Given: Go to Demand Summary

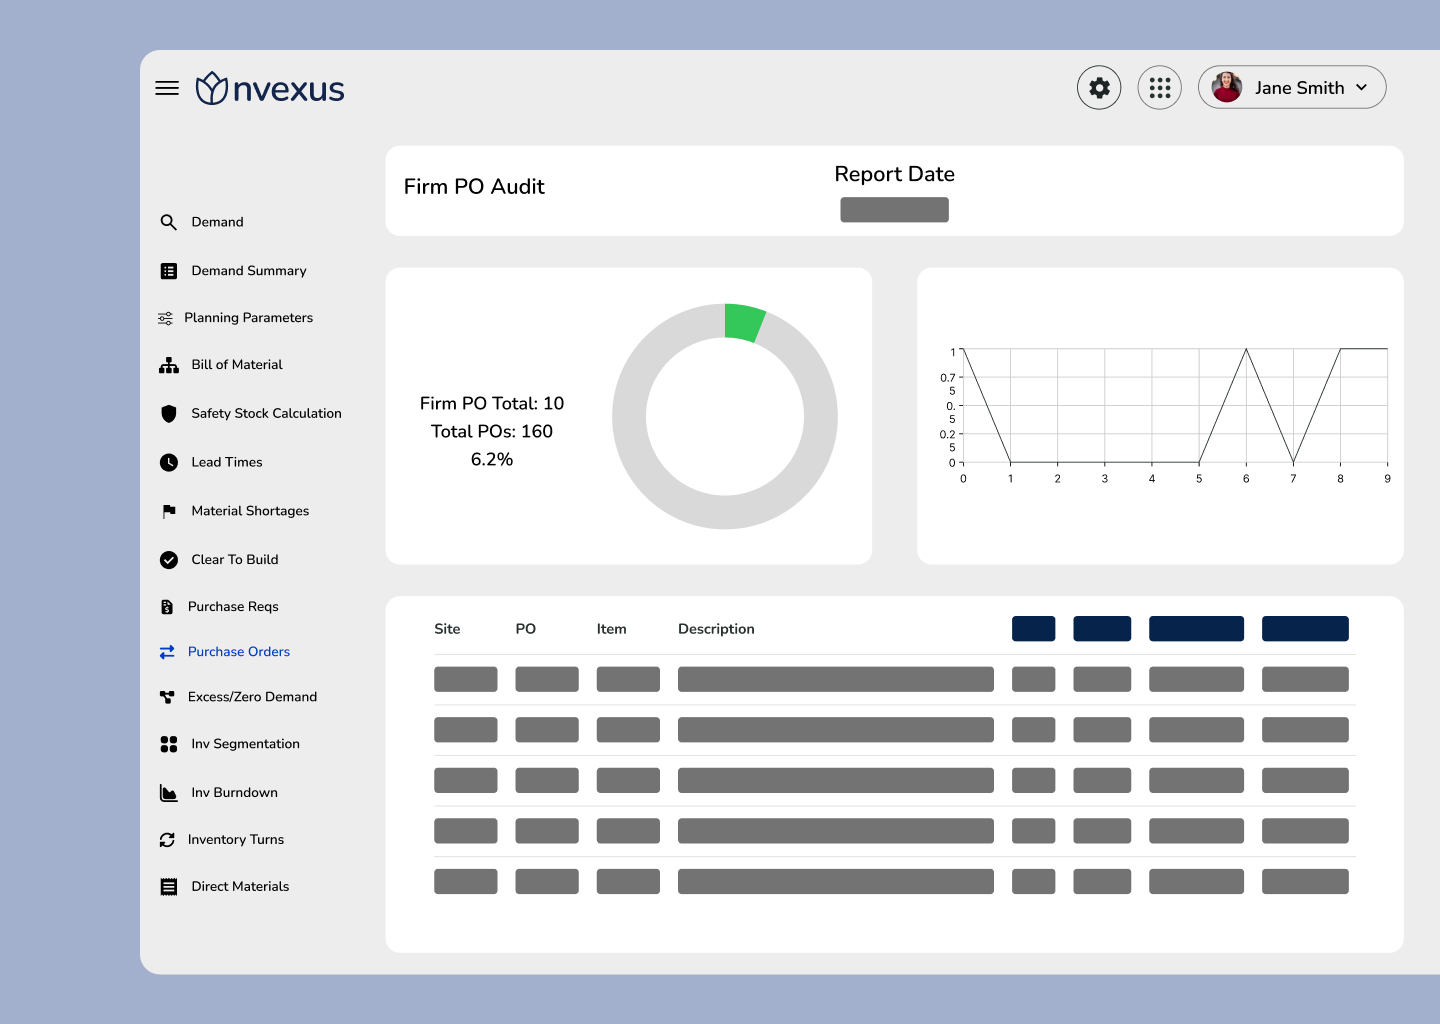Looking at the screenshot, I should click(249, 271).
